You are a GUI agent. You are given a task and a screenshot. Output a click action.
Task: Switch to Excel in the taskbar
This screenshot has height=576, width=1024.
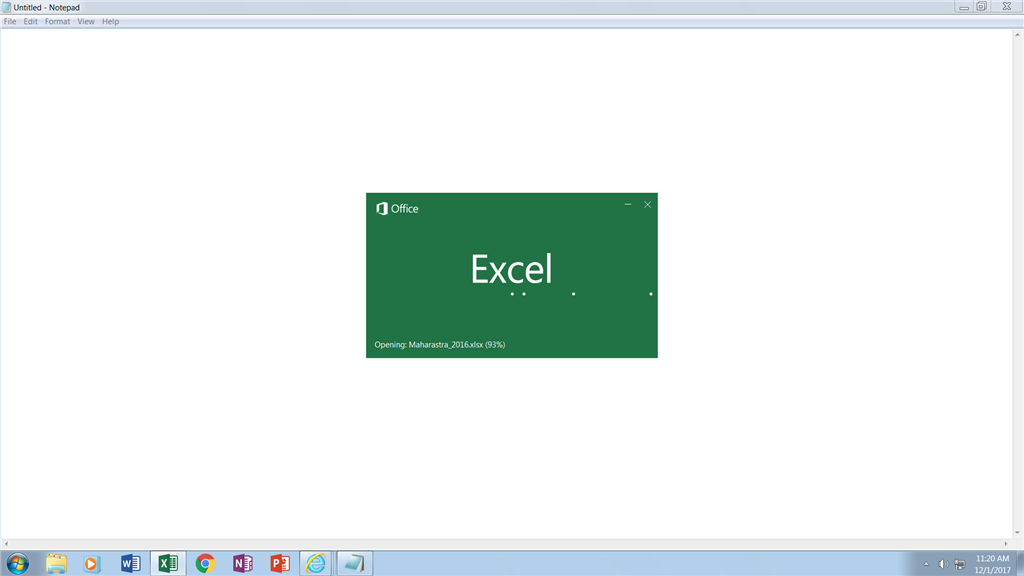coord(168,563)
